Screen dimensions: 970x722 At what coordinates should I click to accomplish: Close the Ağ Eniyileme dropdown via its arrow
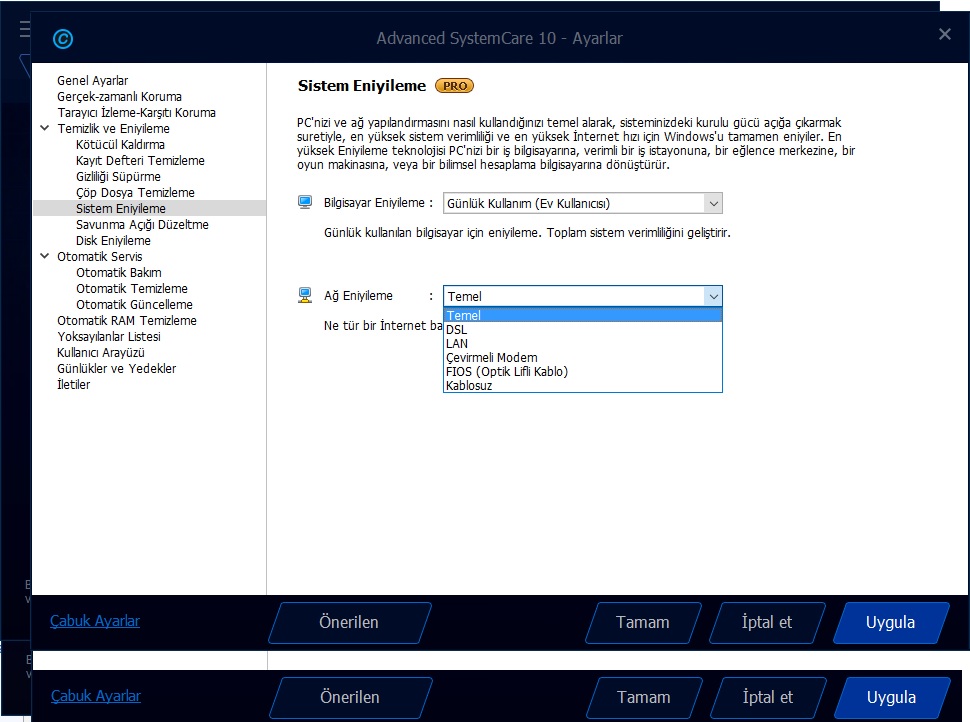point(713,296)
